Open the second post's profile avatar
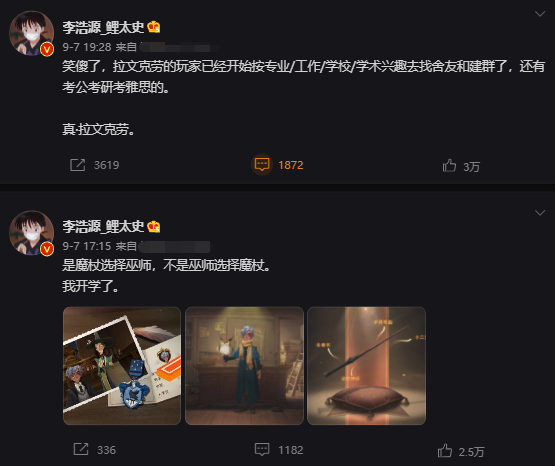This screenshot has width=555, height=466. (x=32, y=233)
